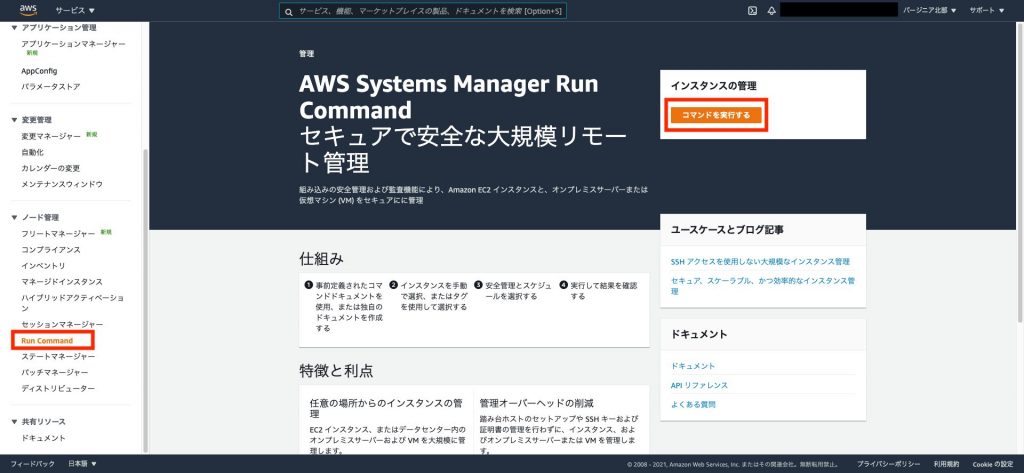Open the API リファレンス link

coord(699,385)
